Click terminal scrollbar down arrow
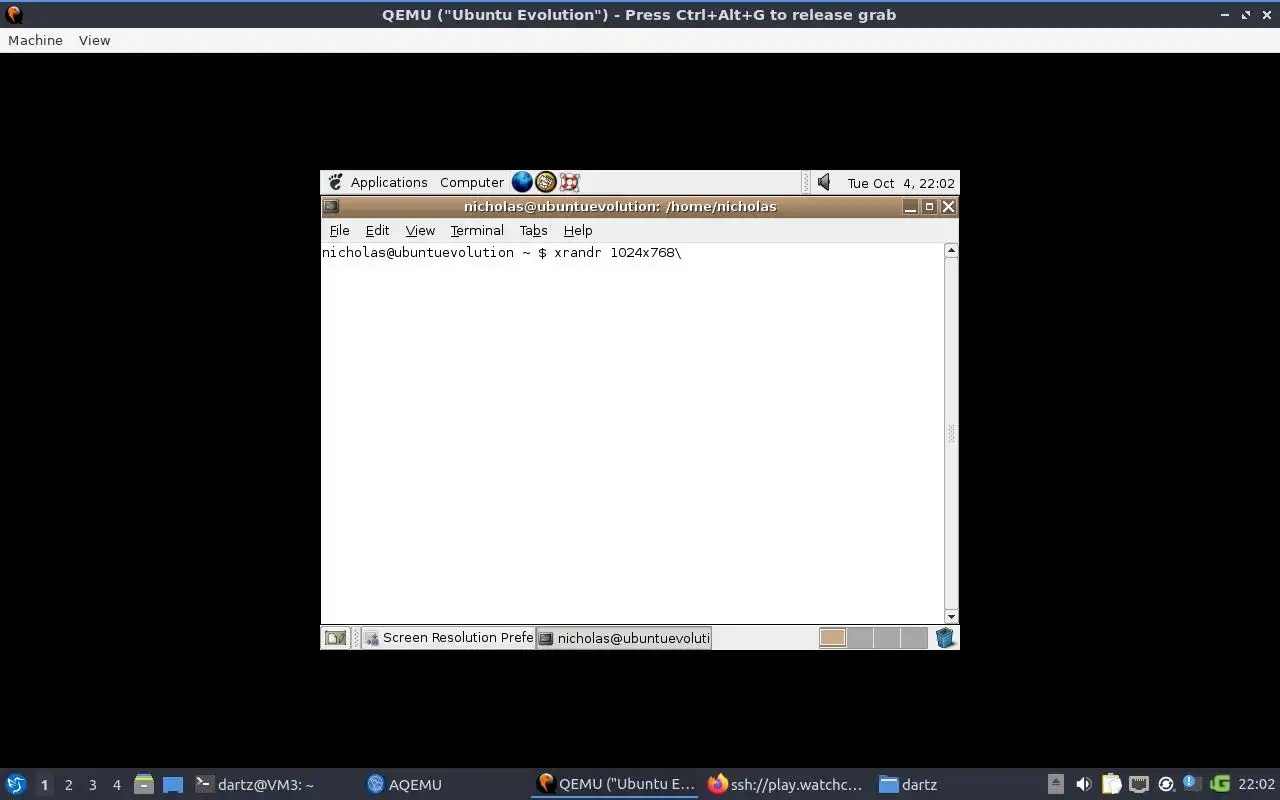The width and height of the screenshot is (1280, 800). (951, 616)
